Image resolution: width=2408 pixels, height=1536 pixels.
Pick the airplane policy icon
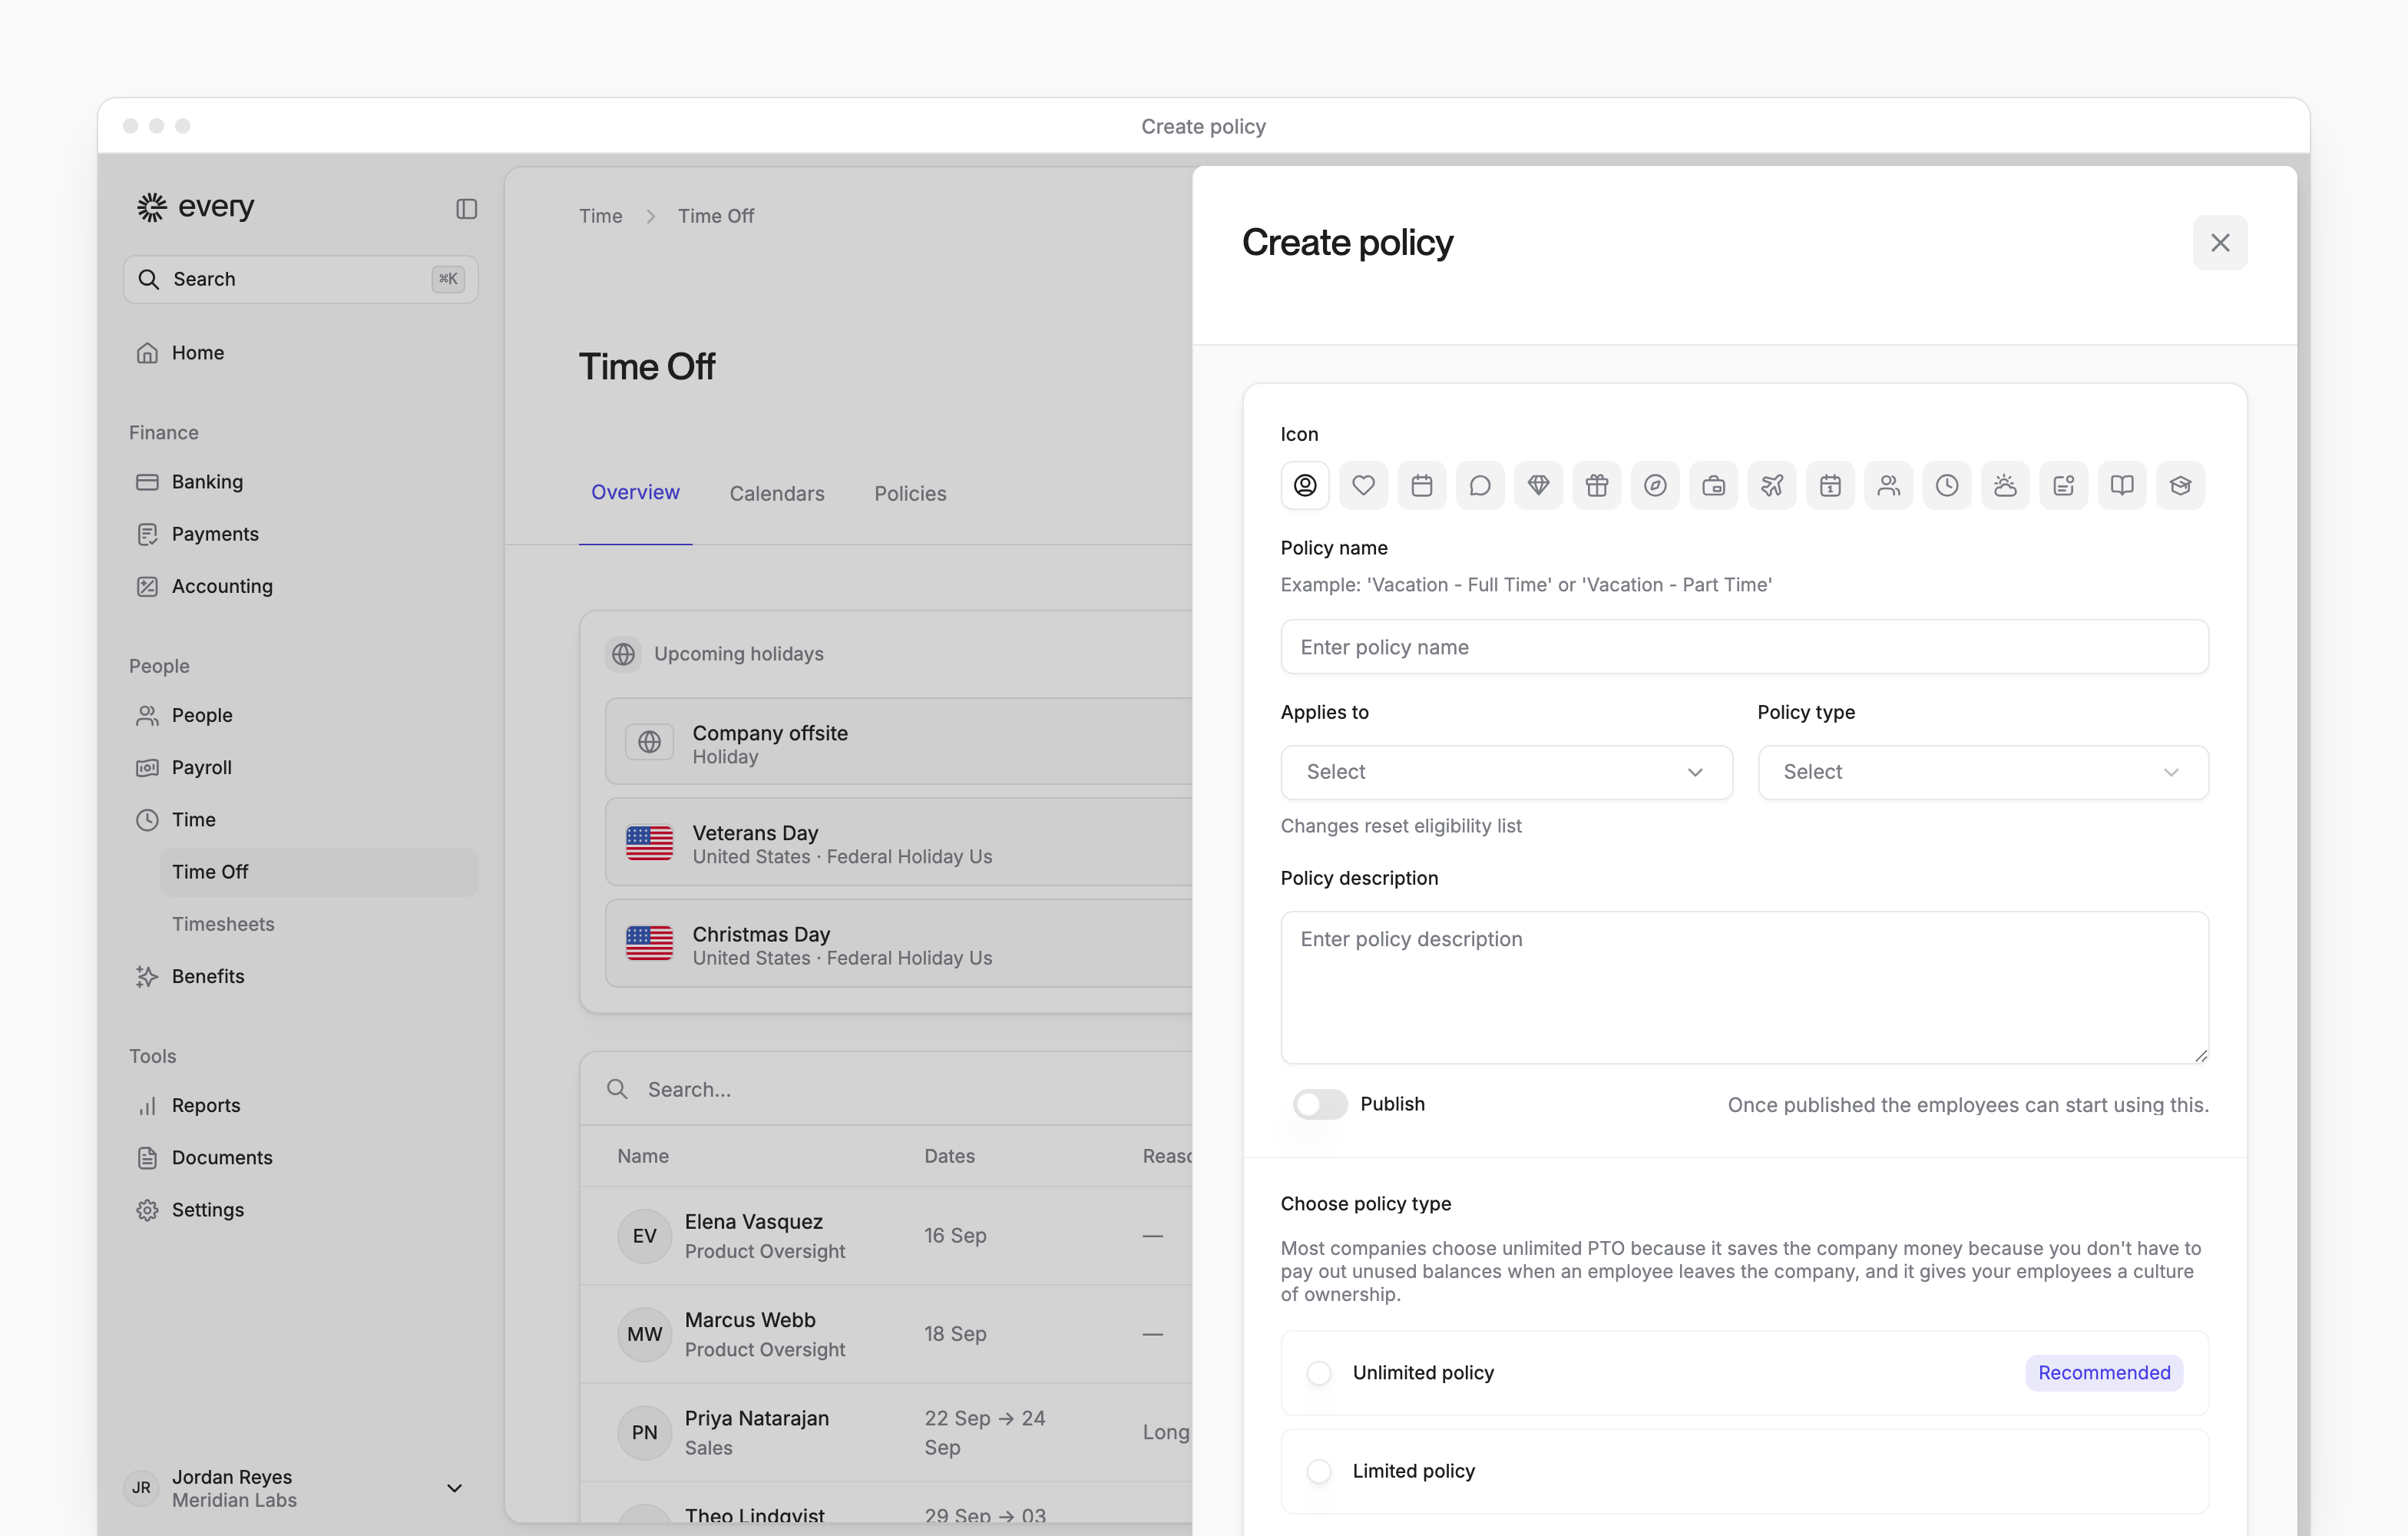click(1772, 486)
